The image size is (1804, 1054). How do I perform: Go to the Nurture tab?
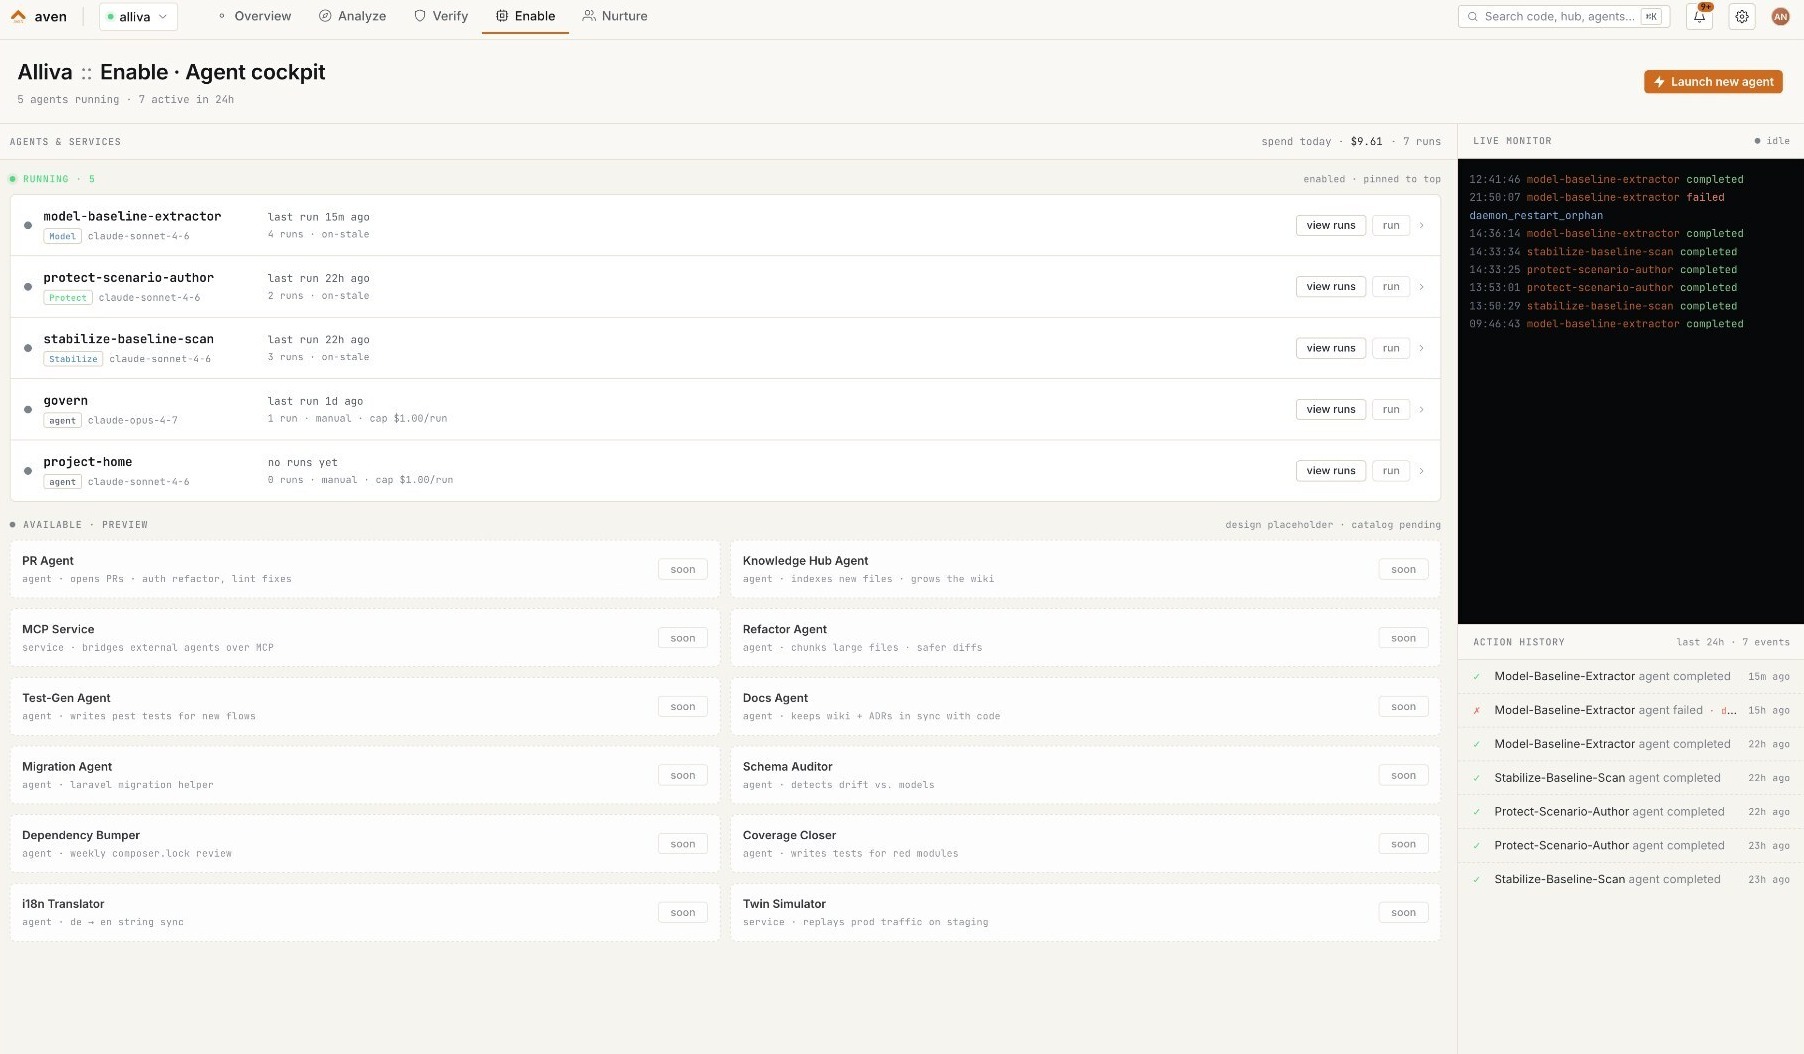click(x=615, y=16)
